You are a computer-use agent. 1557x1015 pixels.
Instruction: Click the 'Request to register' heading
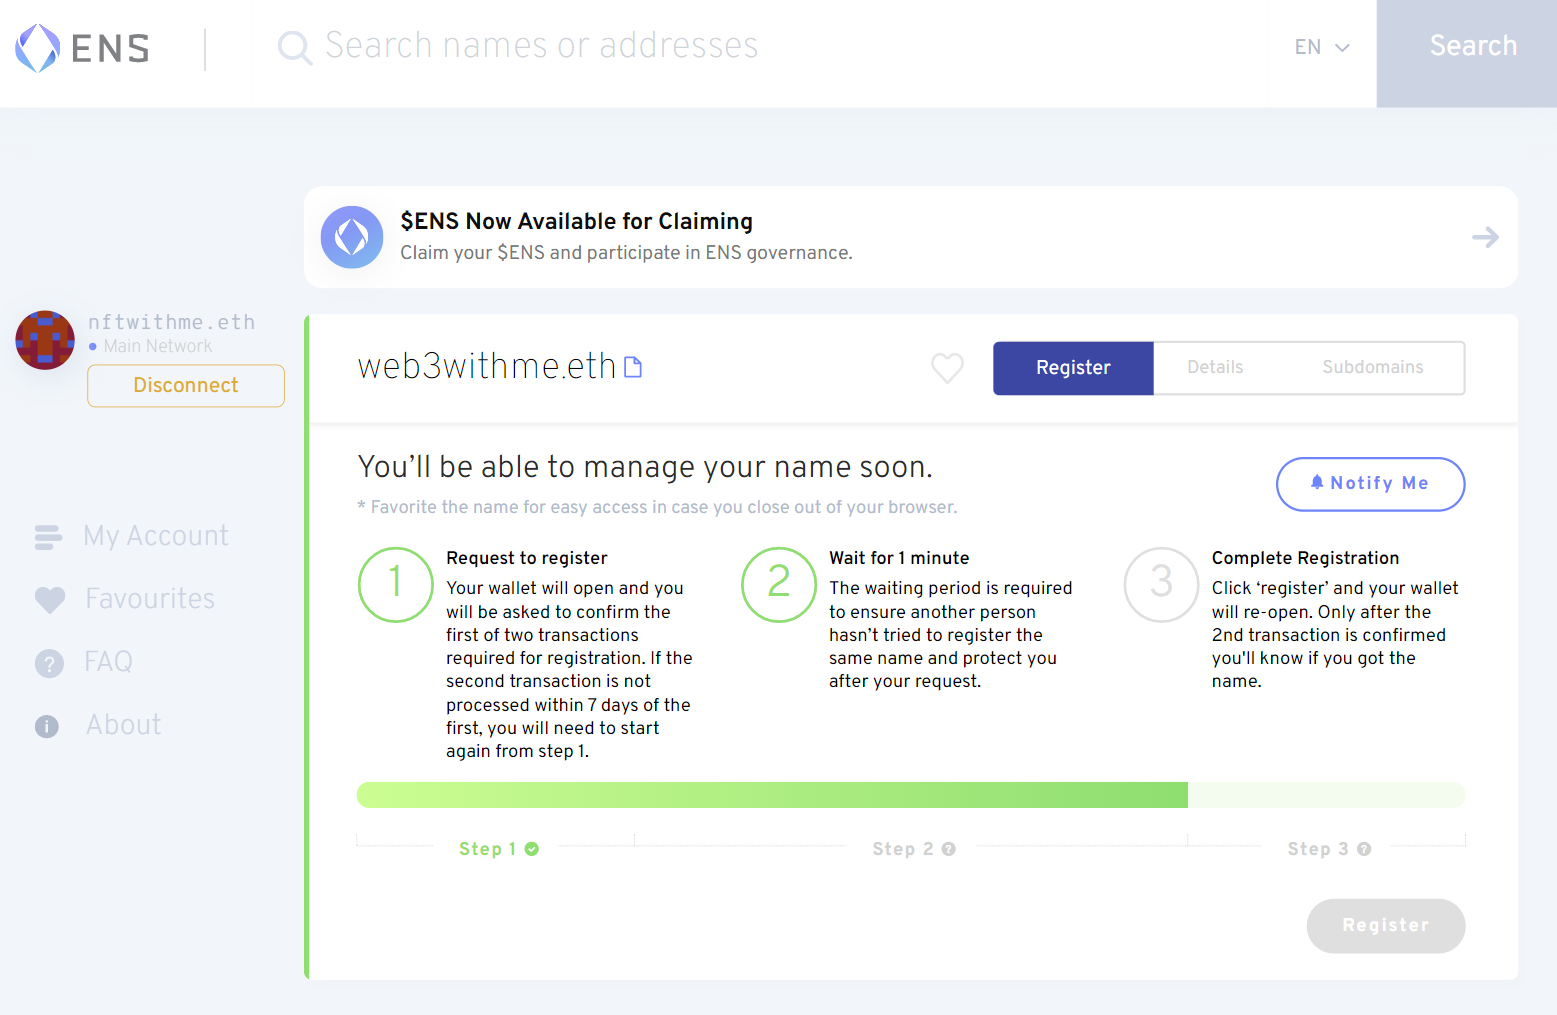[x=527, y=558]
